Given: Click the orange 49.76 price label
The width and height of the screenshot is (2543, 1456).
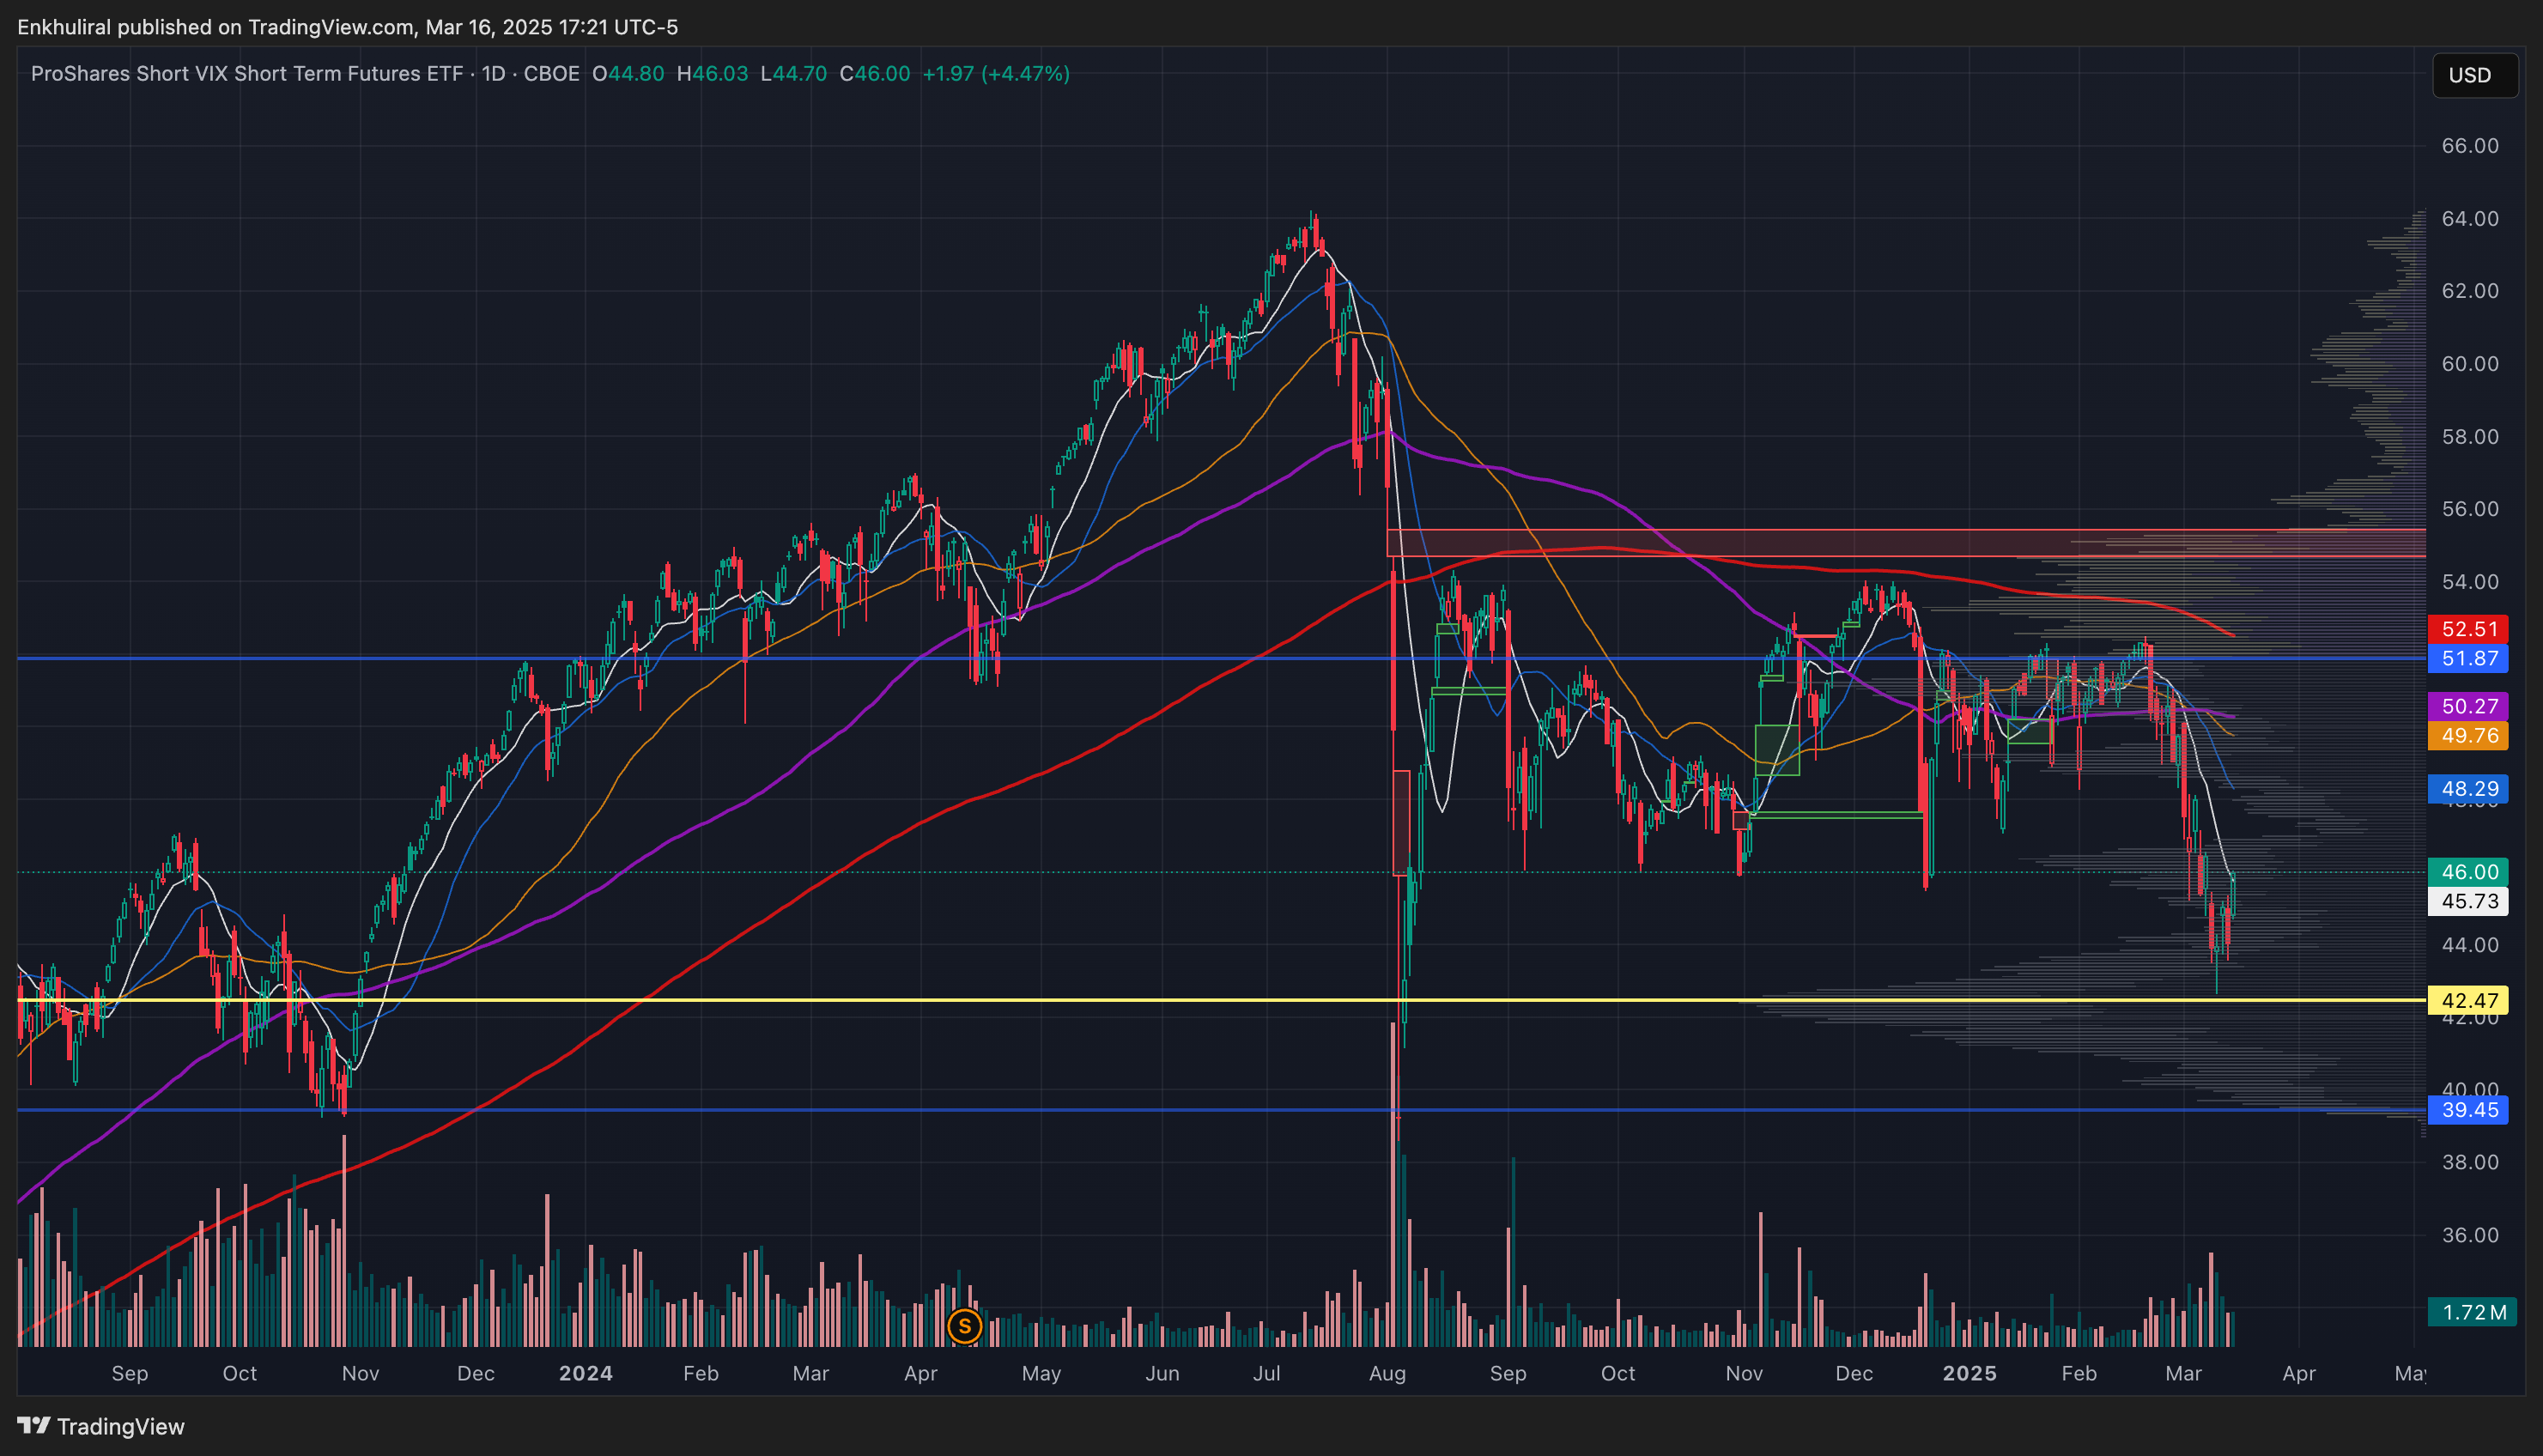Looking at the screenshot, I should coord(2468,736).
